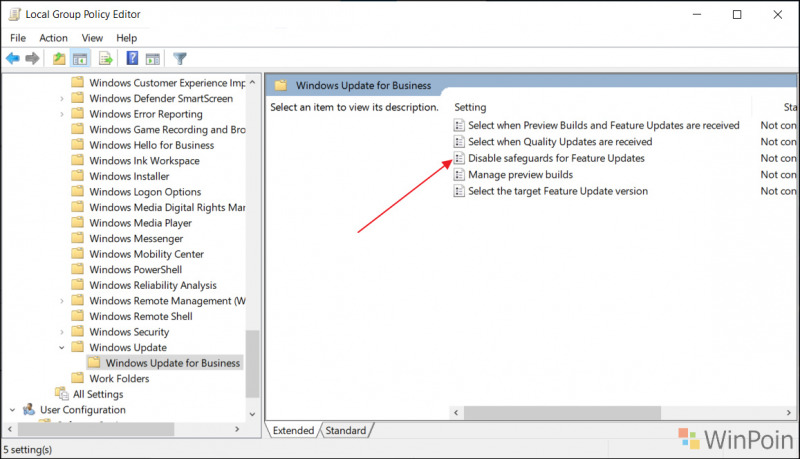Click the Up one level folder icon

coord(59,59)
